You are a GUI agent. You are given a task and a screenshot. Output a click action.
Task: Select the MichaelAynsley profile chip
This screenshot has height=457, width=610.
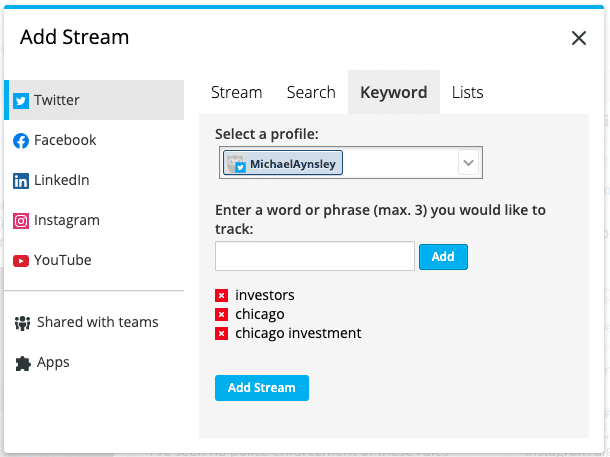(283, 163)
